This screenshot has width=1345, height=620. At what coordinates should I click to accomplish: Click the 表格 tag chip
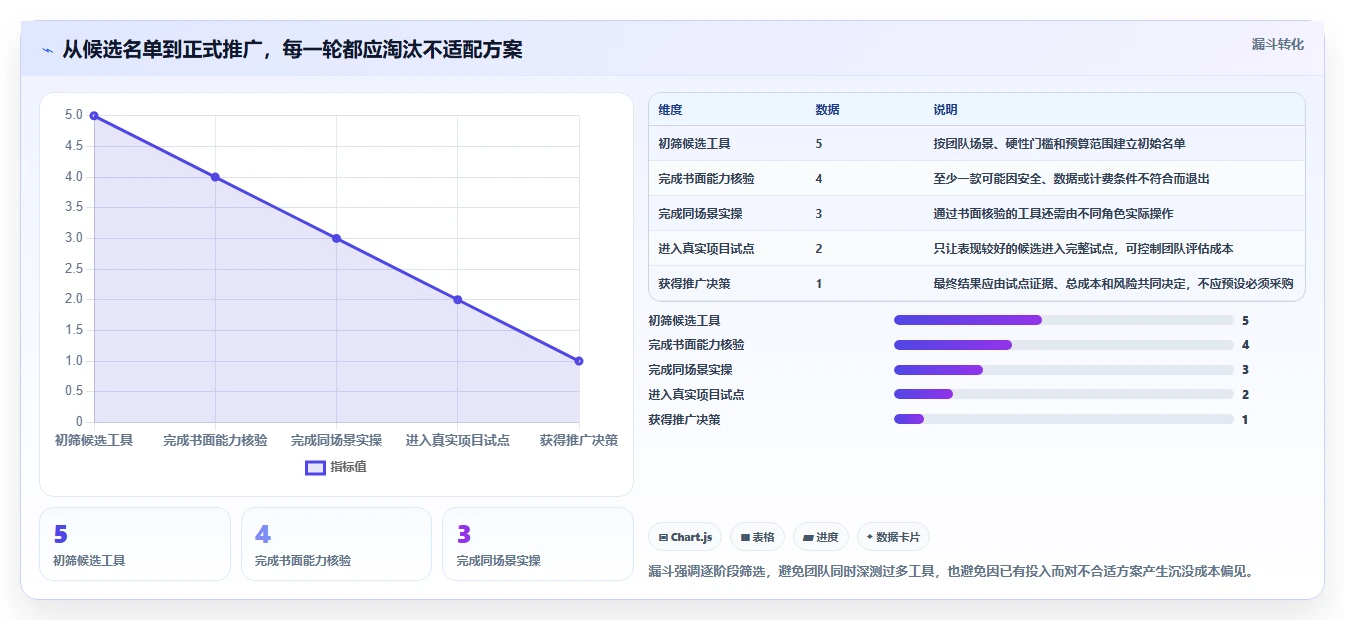coord(757,537)
